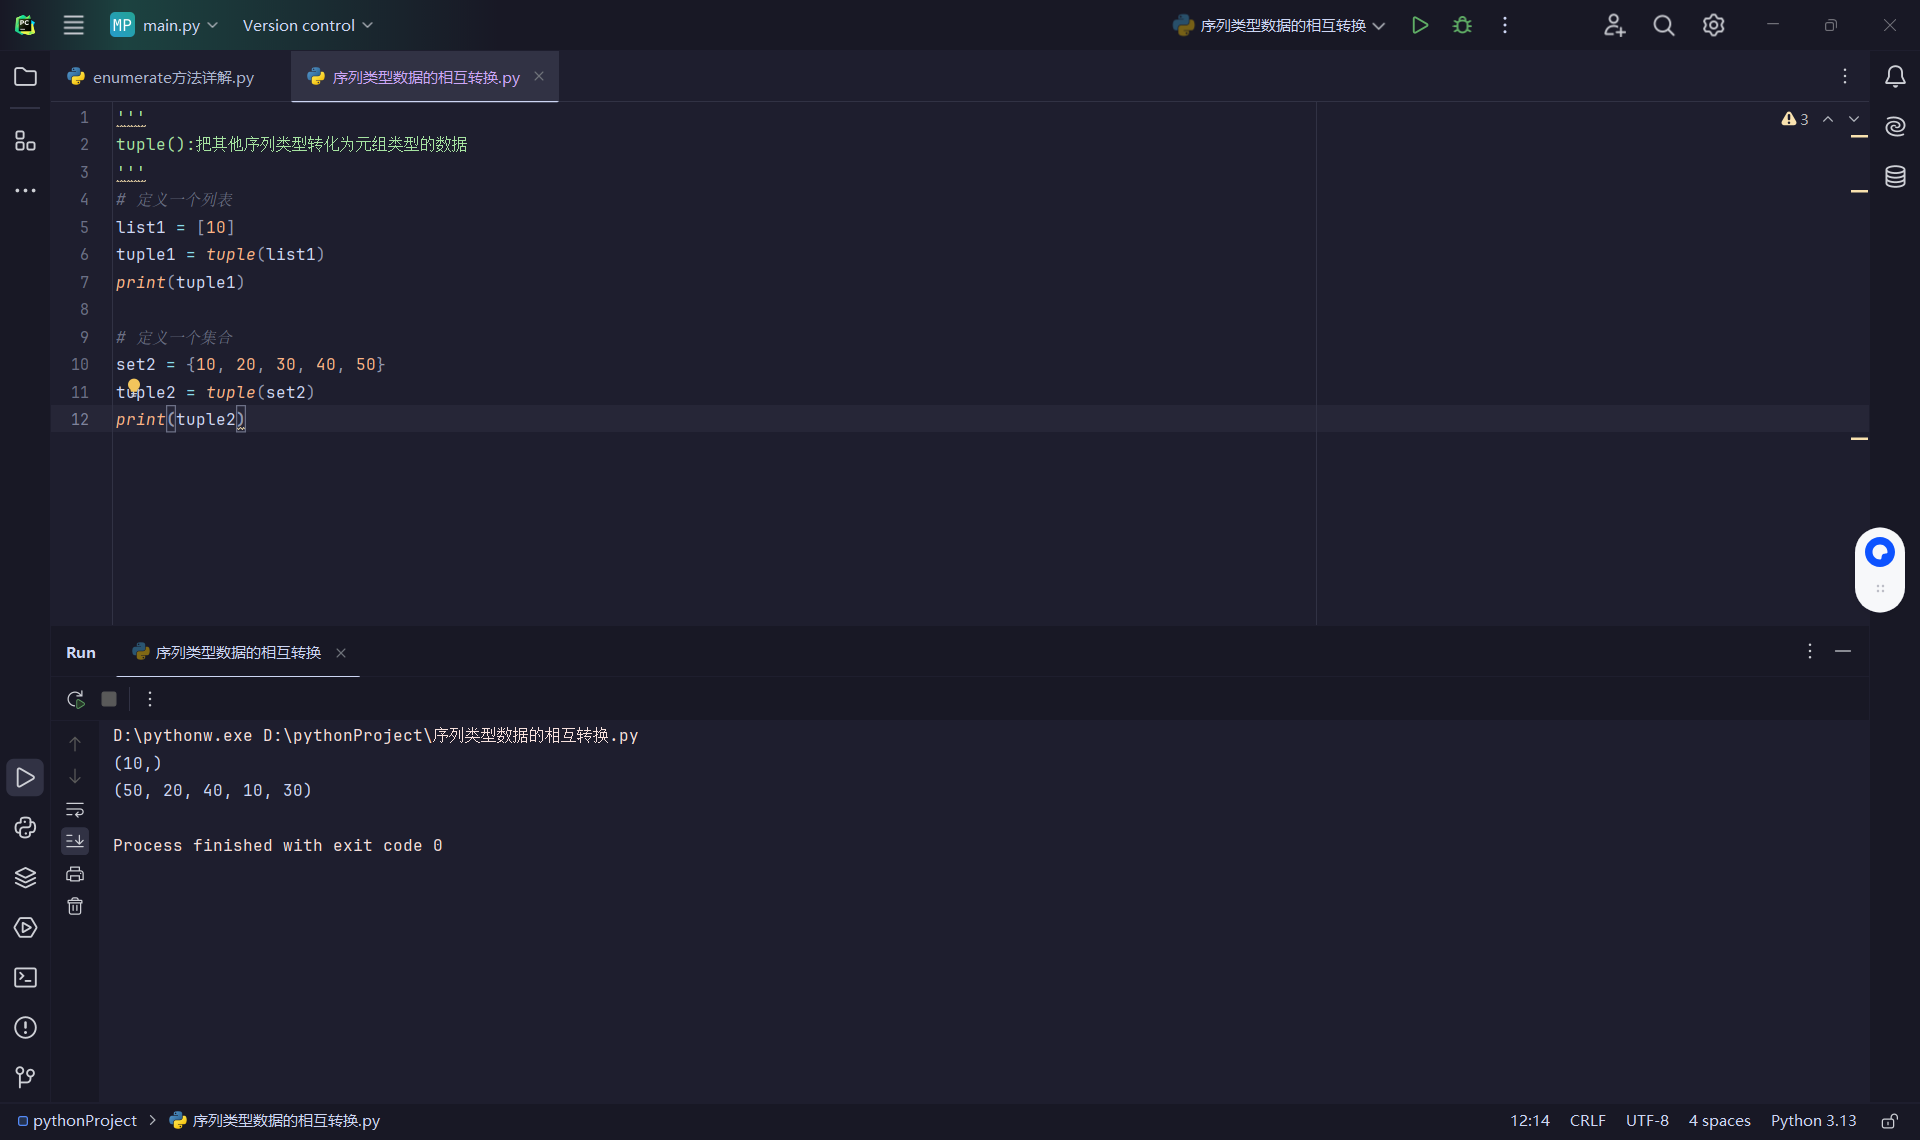Screen dimensions: 1920x1140
Task: Open the main hamburger menu
Action: click(x=73, y=25)
